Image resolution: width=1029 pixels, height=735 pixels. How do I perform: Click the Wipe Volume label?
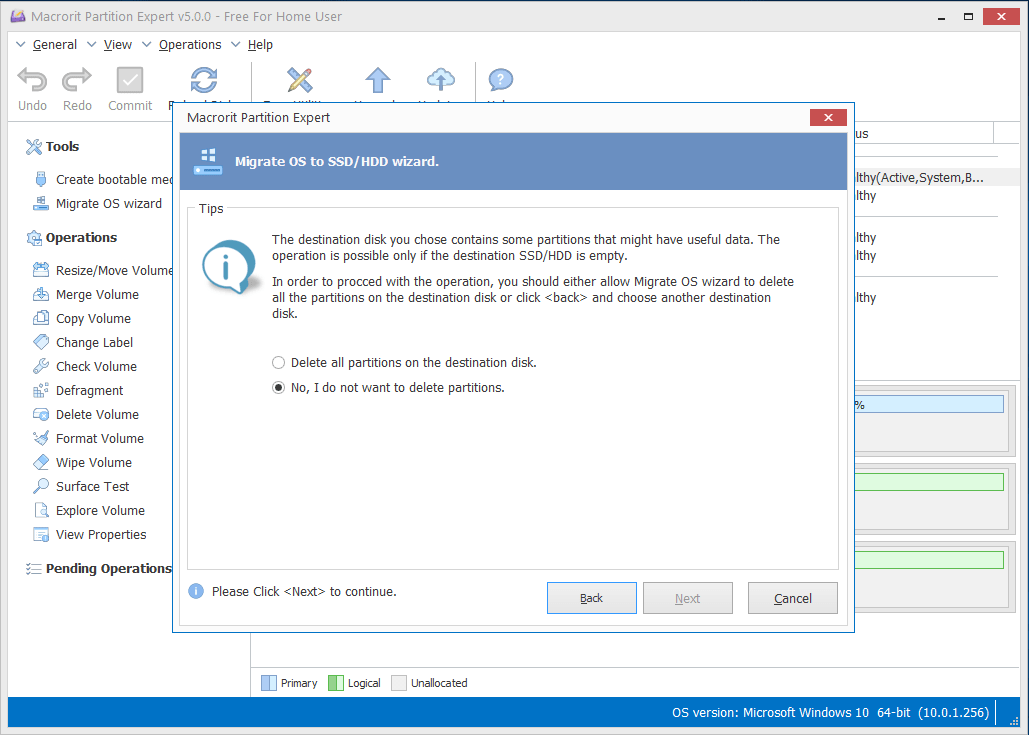click(x=94, y=462)
